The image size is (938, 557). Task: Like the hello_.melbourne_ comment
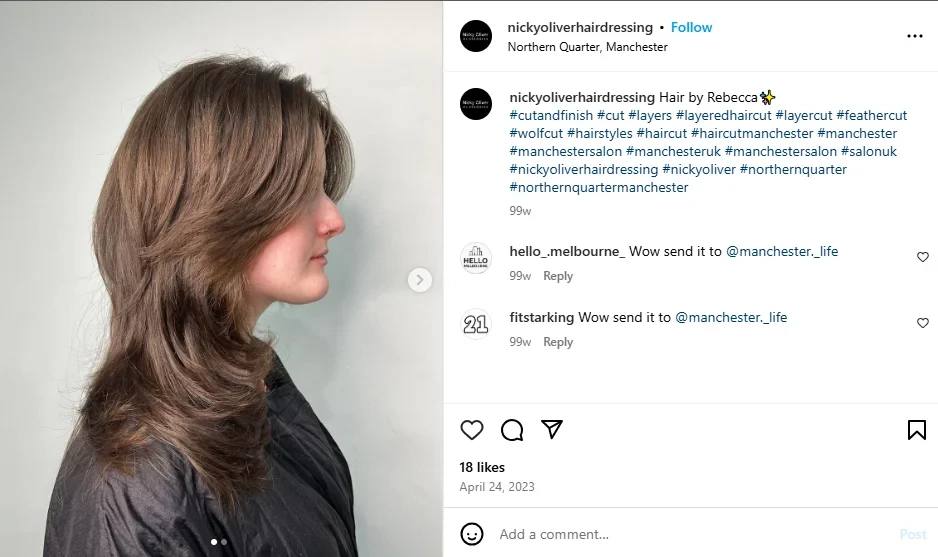[923, 257]
